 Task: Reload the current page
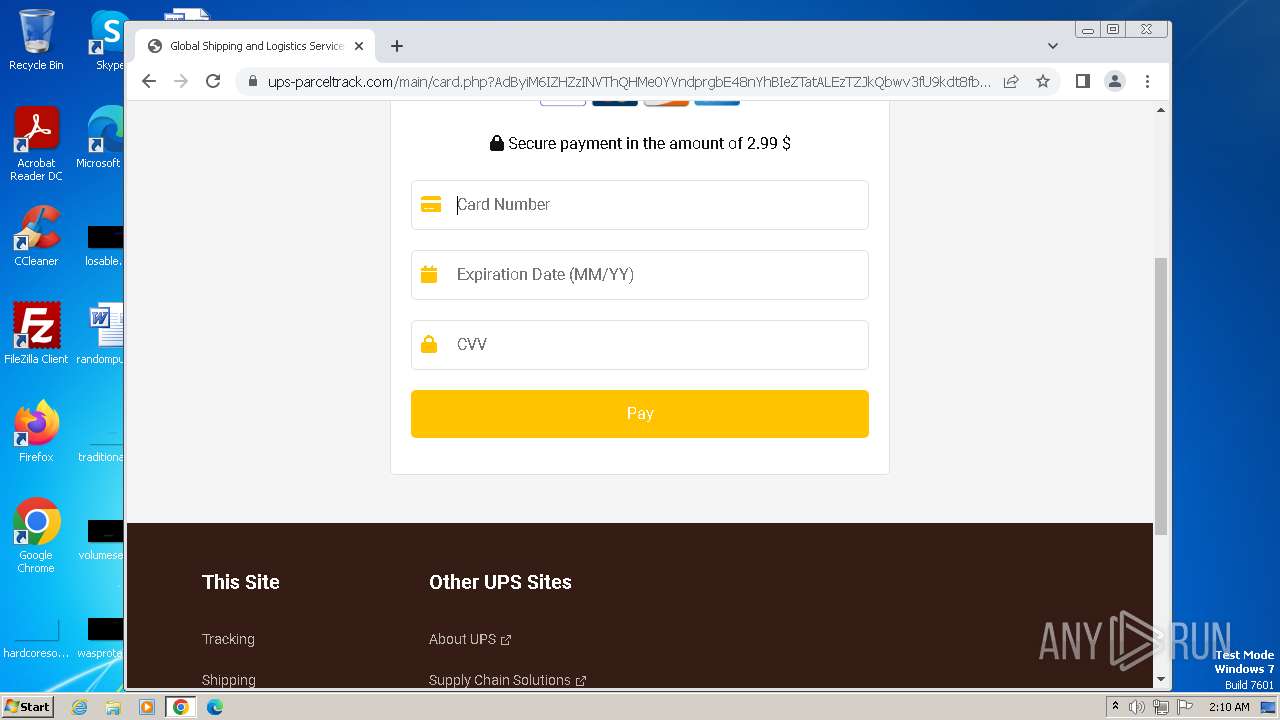[x=213, y=81]
